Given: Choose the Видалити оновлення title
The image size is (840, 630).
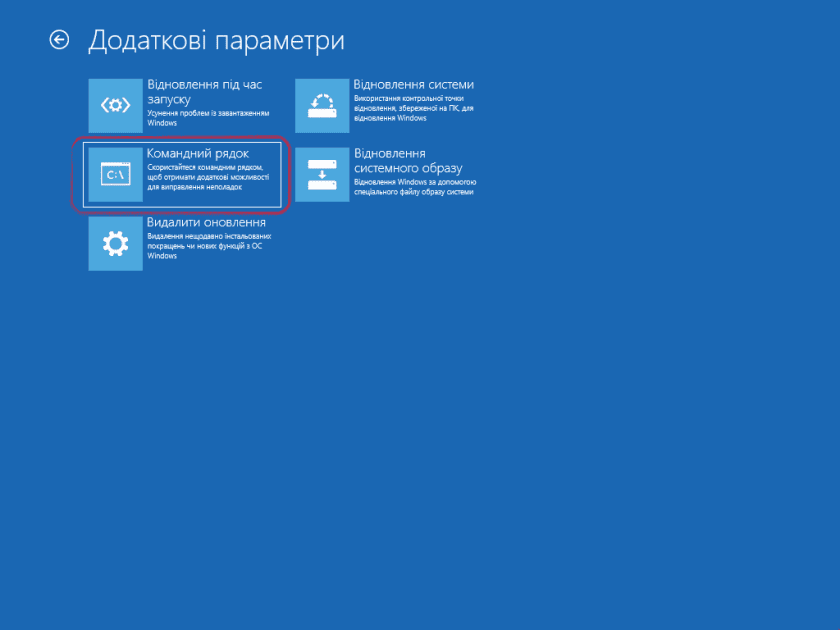Looking at the screenshot, I should coord(206,222).
